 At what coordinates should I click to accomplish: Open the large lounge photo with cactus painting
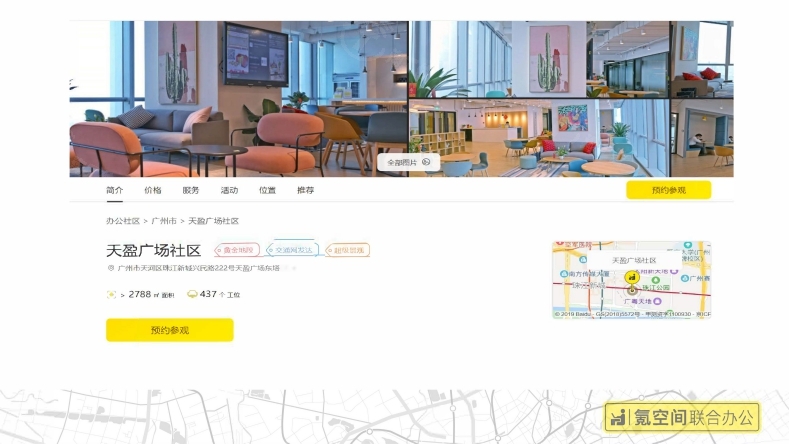[239, 99]
